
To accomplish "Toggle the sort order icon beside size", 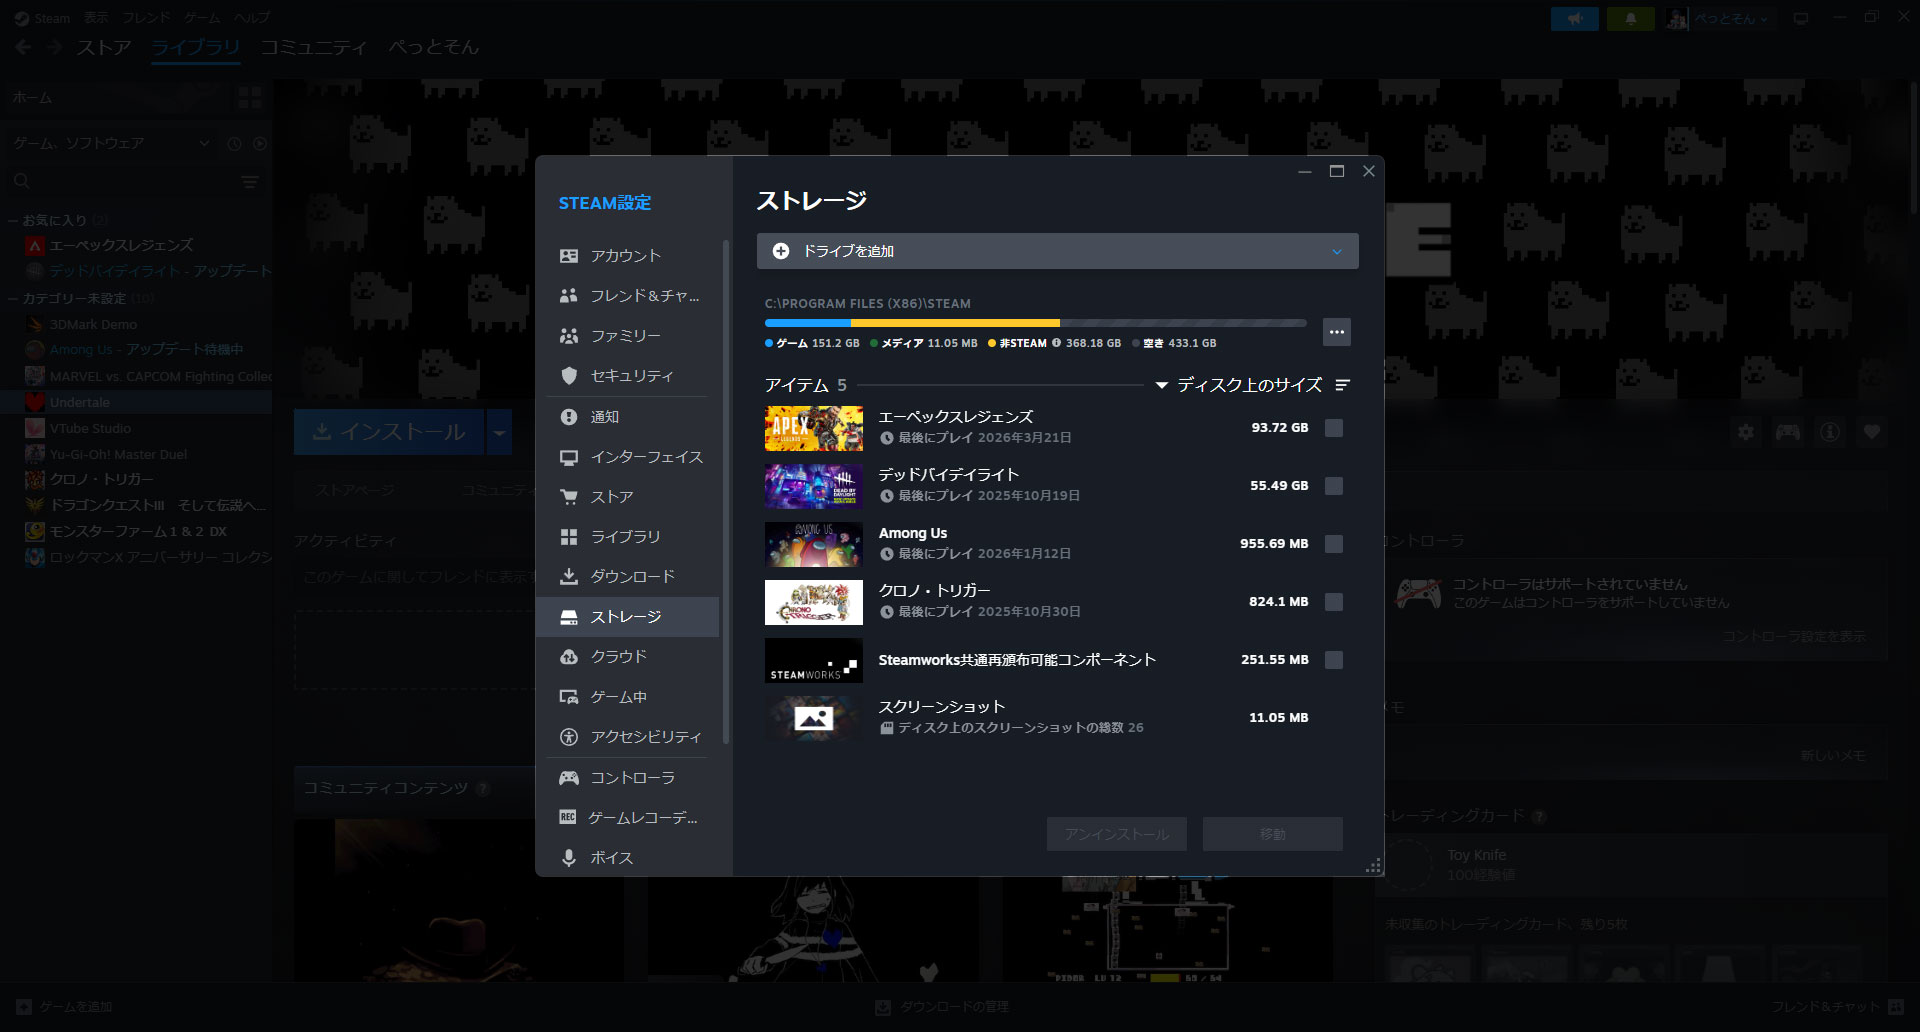I will [1342, 385].
